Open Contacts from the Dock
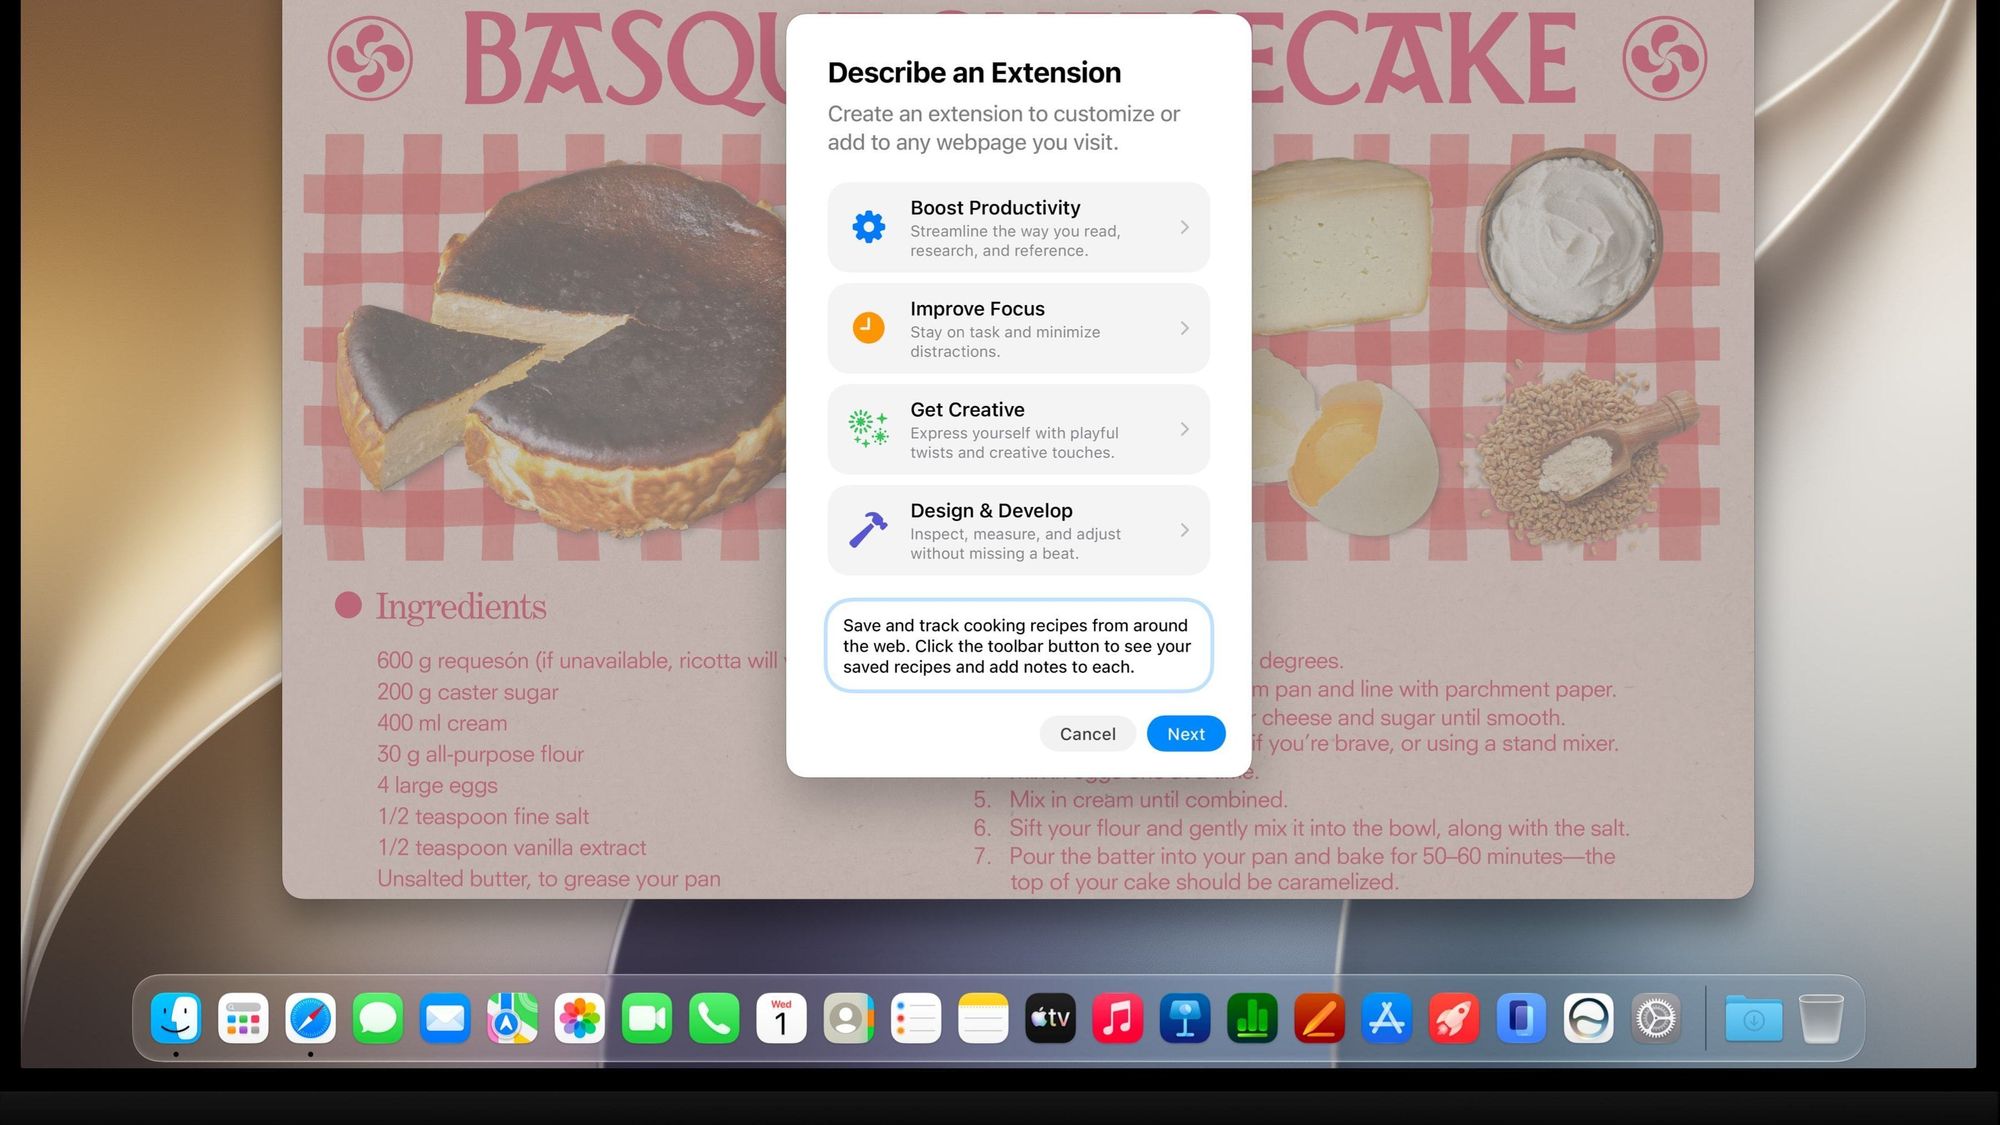 pyautogui.click(x=848, y=1019)
